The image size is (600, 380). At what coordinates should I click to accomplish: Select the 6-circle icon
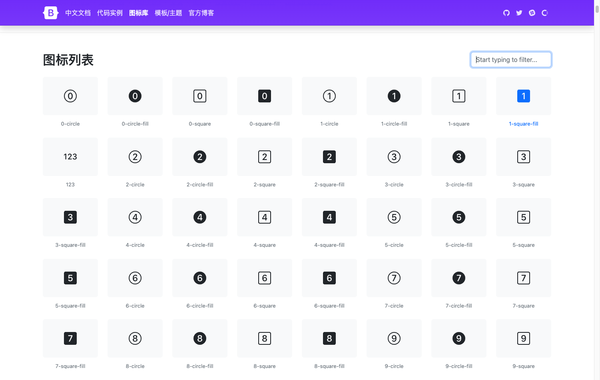coord(135,278)
